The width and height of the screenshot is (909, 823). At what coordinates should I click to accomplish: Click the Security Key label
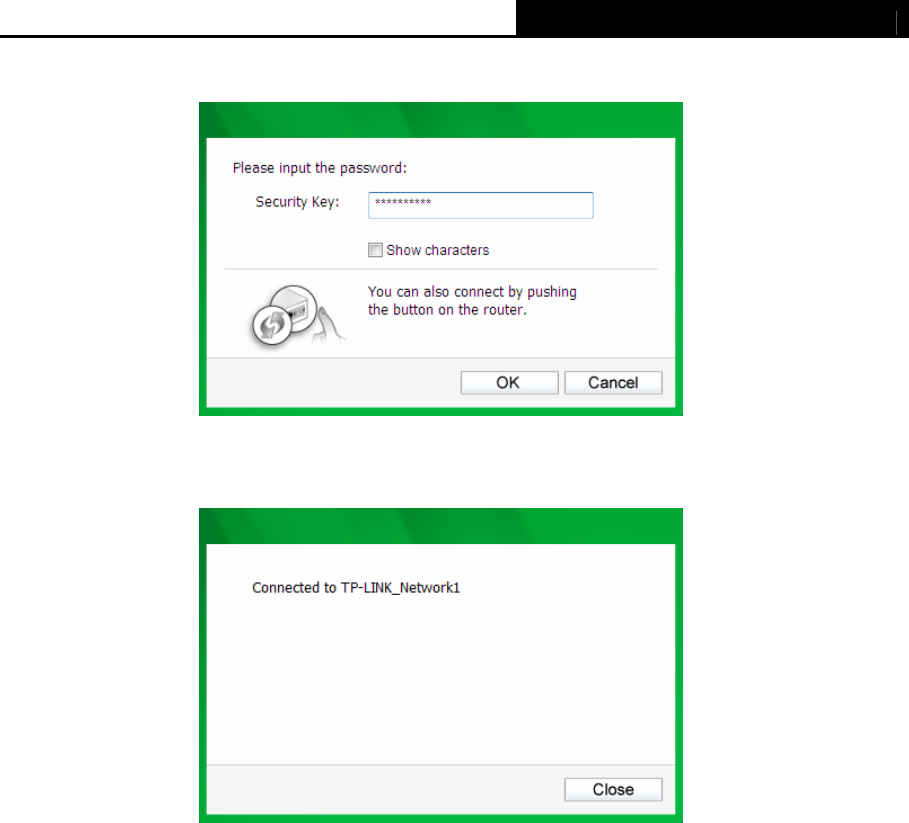(x=297, y=202)
